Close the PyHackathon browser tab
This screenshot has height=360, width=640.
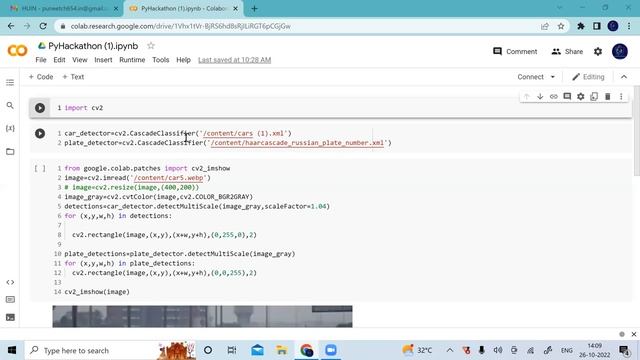click(x=236, y=9)
